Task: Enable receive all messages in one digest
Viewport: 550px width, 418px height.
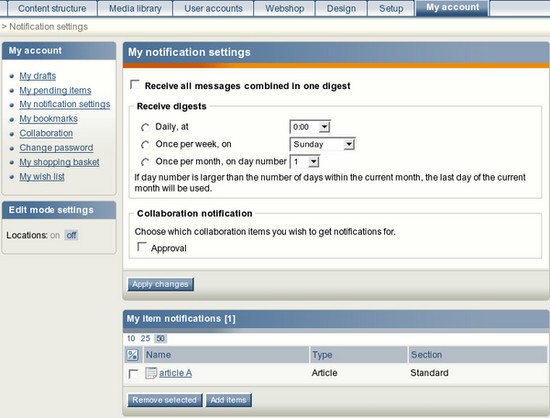Action: click(135, 85)
